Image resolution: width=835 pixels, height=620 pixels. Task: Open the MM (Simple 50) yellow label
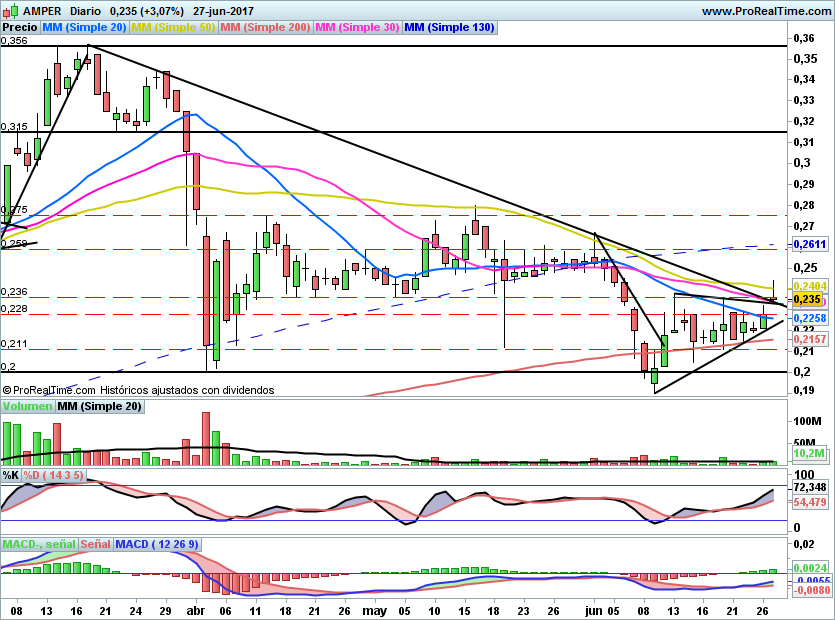click(173, 28)
